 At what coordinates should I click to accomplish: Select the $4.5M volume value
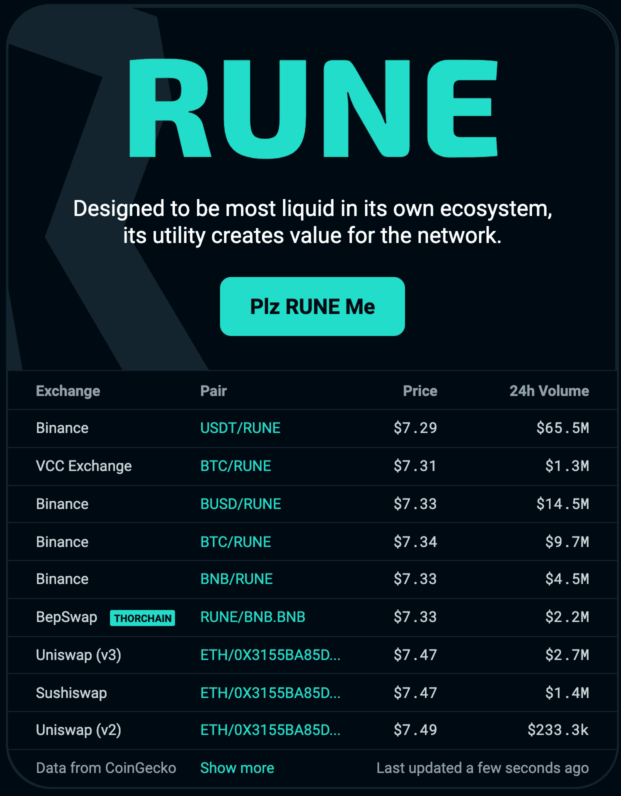567,579
